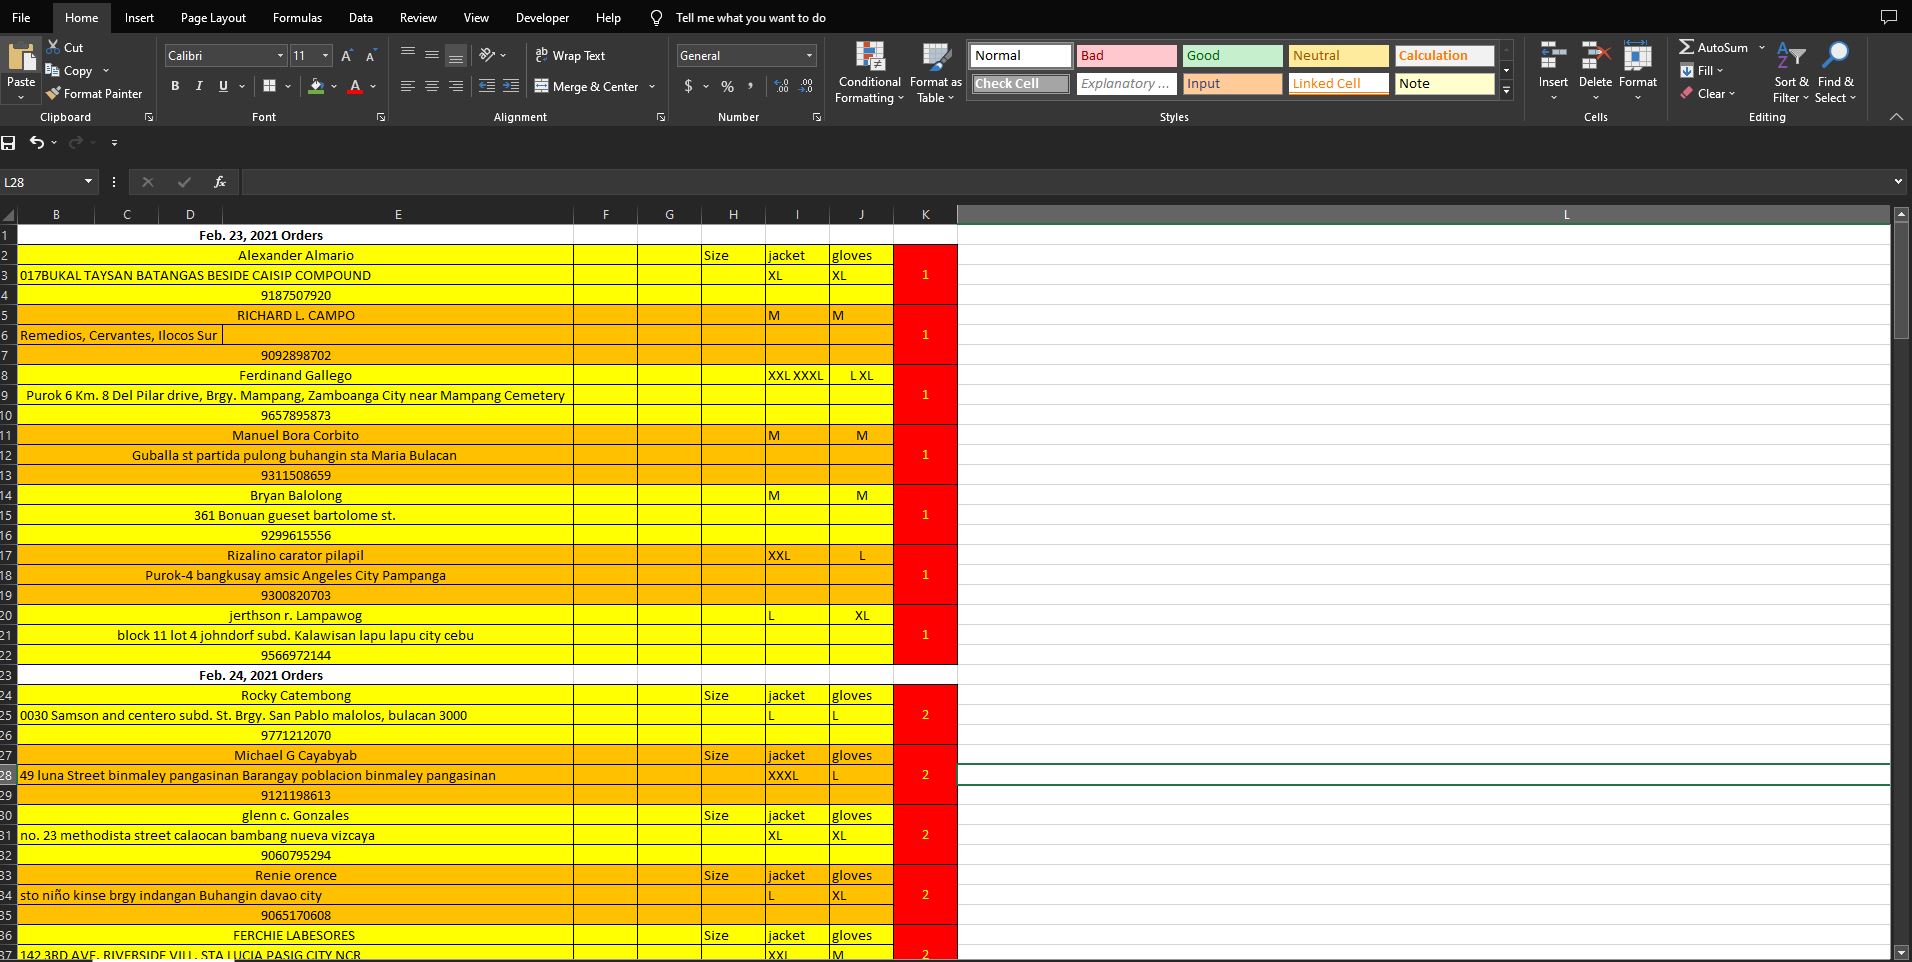
Task: Switch to the Formulas tab
Action: (x=297, y=18)
